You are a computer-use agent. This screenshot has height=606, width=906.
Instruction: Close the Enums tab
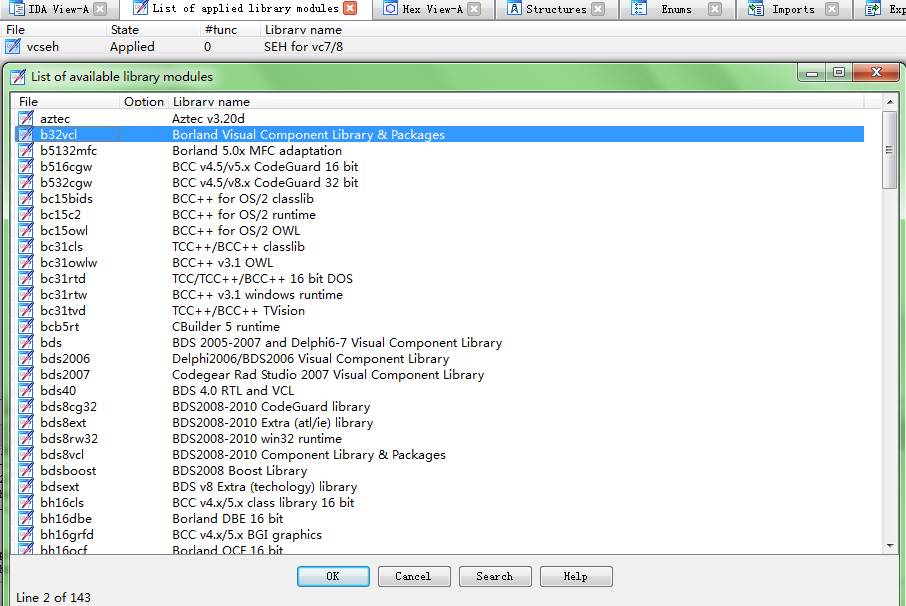715,9
